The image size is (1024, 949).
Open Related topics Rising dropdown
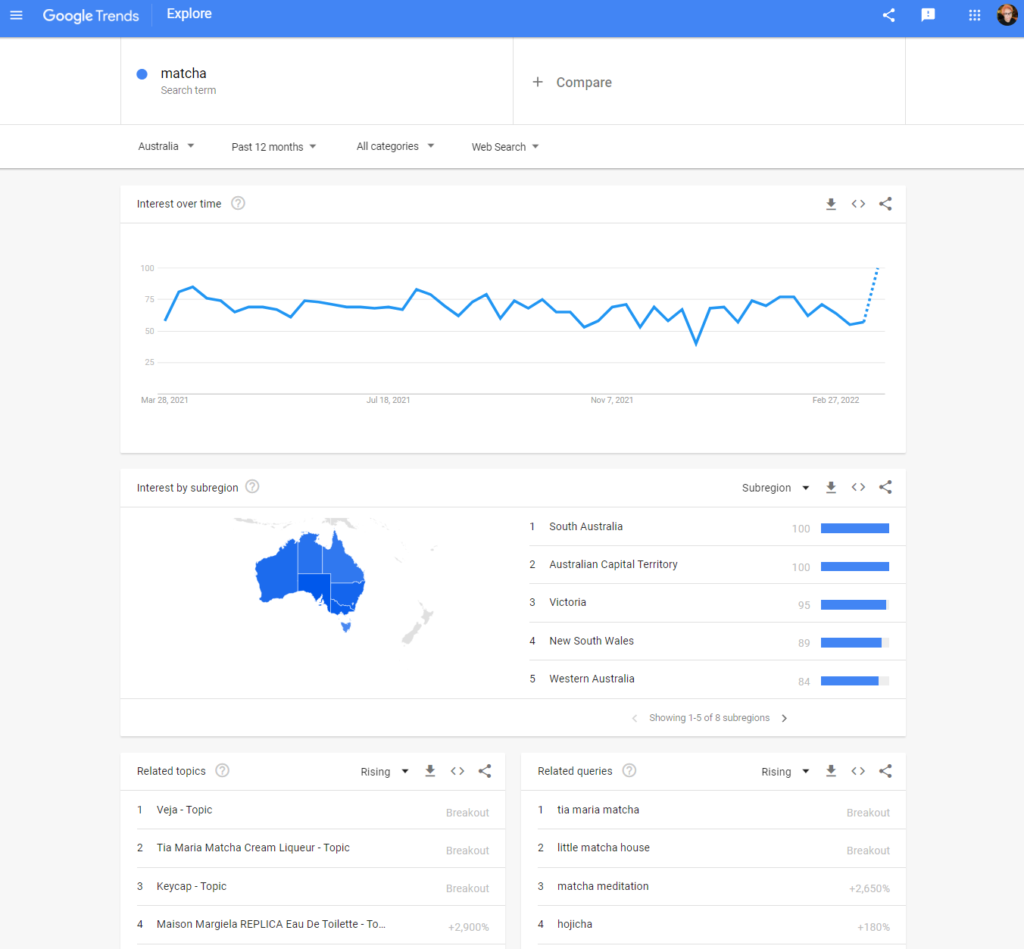click(384, 771)
